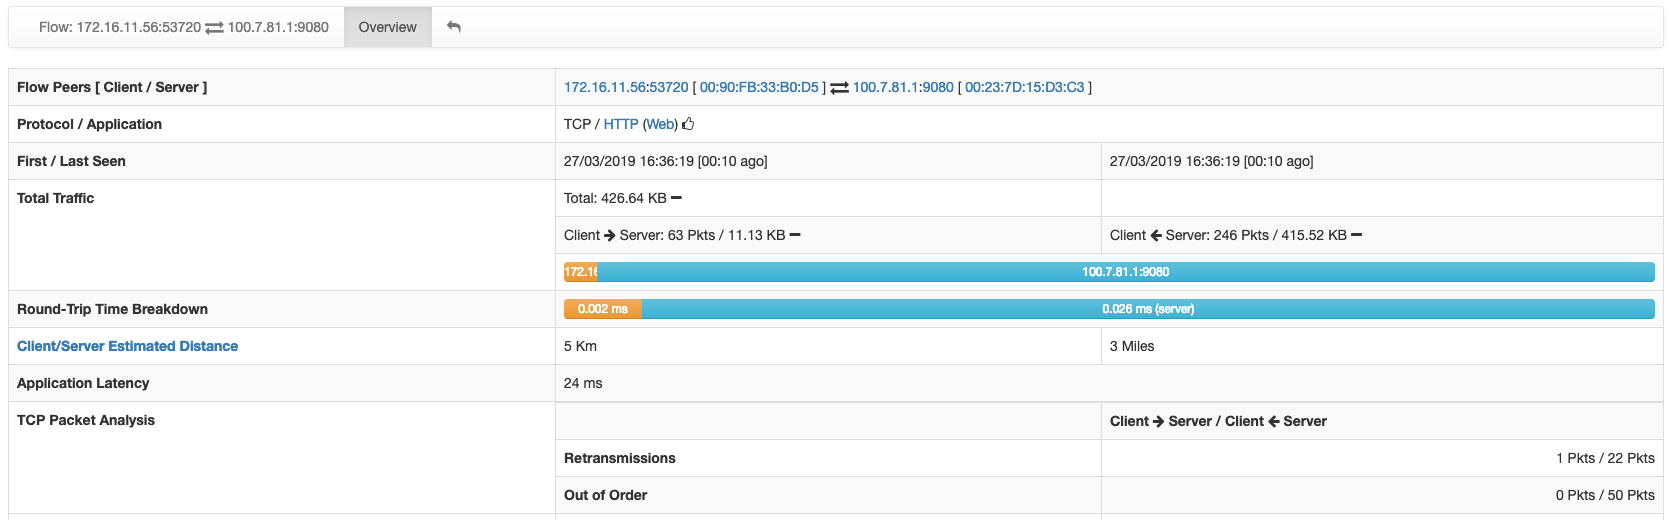Select the last seen timestamp in the right column
Image resolution: width=1671 pixels, height=520 pixels.
(1211, 161)
